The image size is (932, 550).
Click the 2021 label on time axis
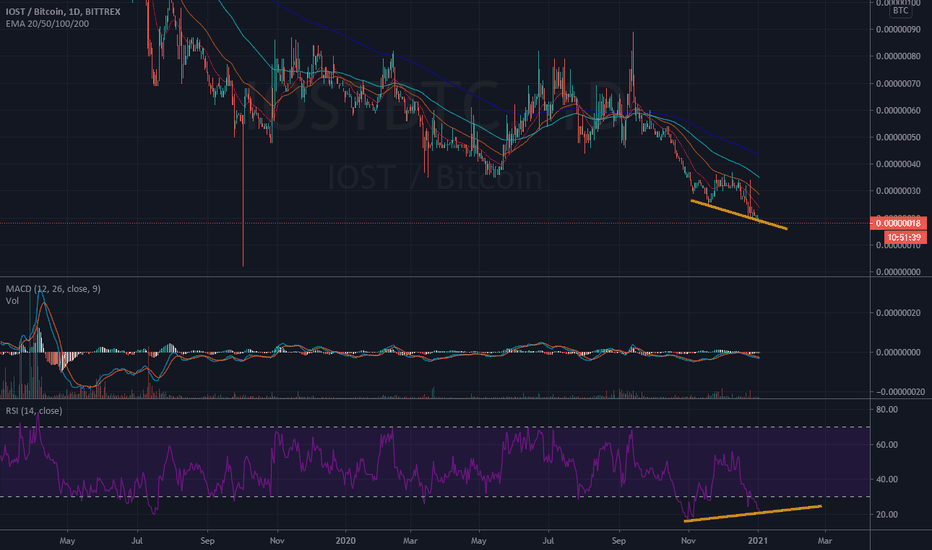click(758, 540)
